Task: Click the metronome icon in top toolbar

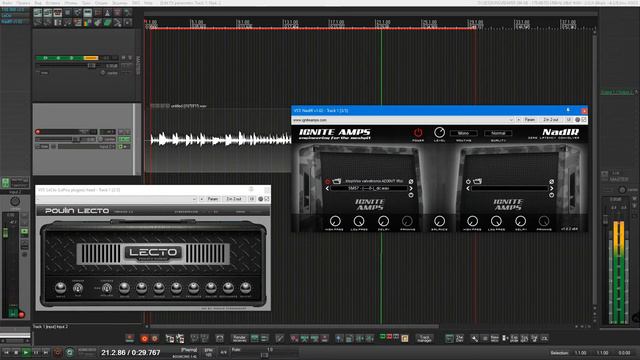Action: (107, 13)
